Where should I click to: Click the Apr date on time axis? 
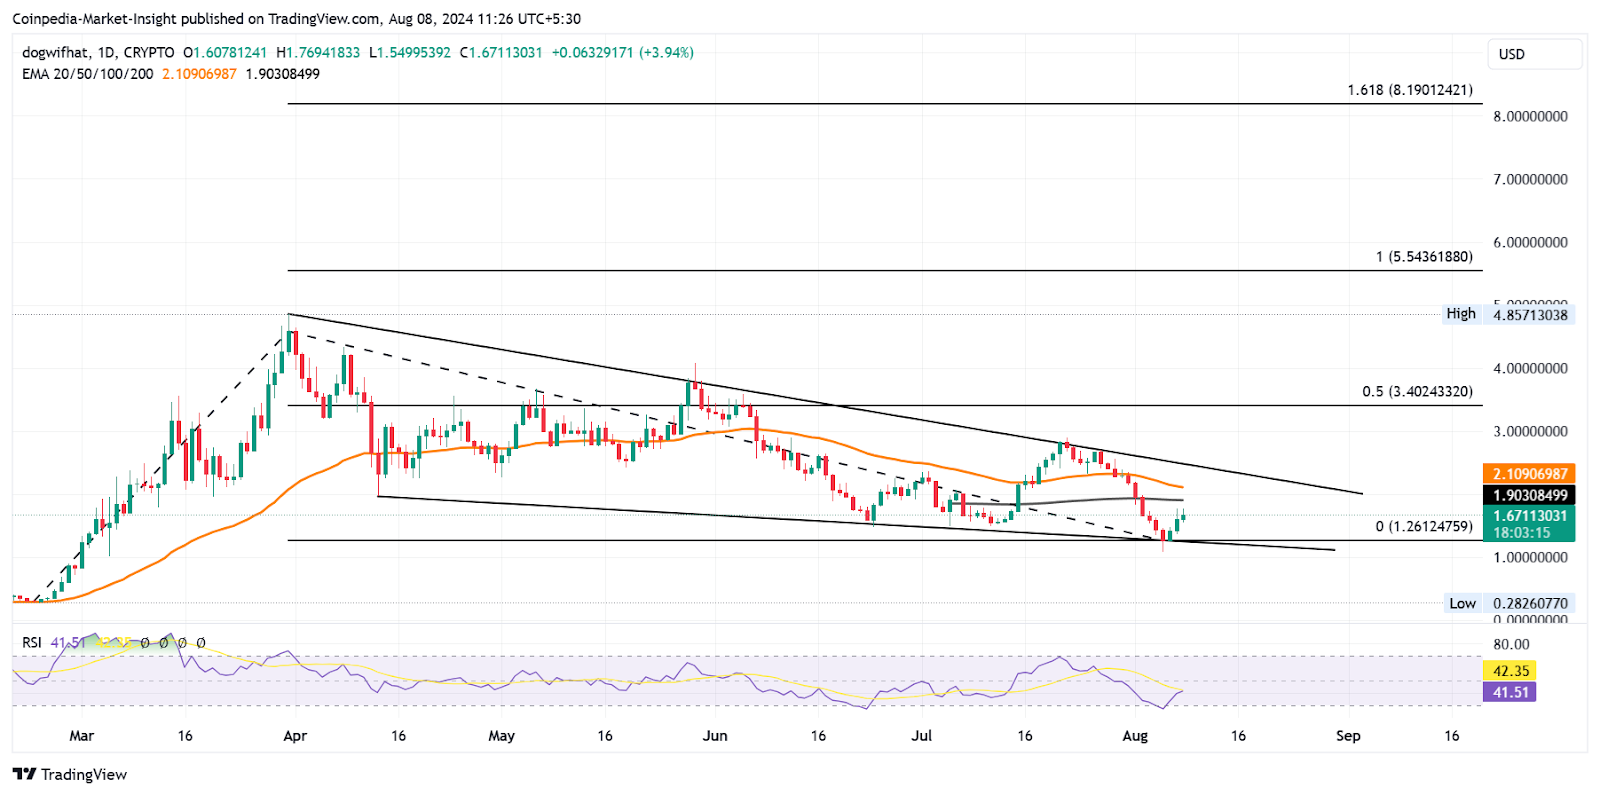tap(295, 736)
